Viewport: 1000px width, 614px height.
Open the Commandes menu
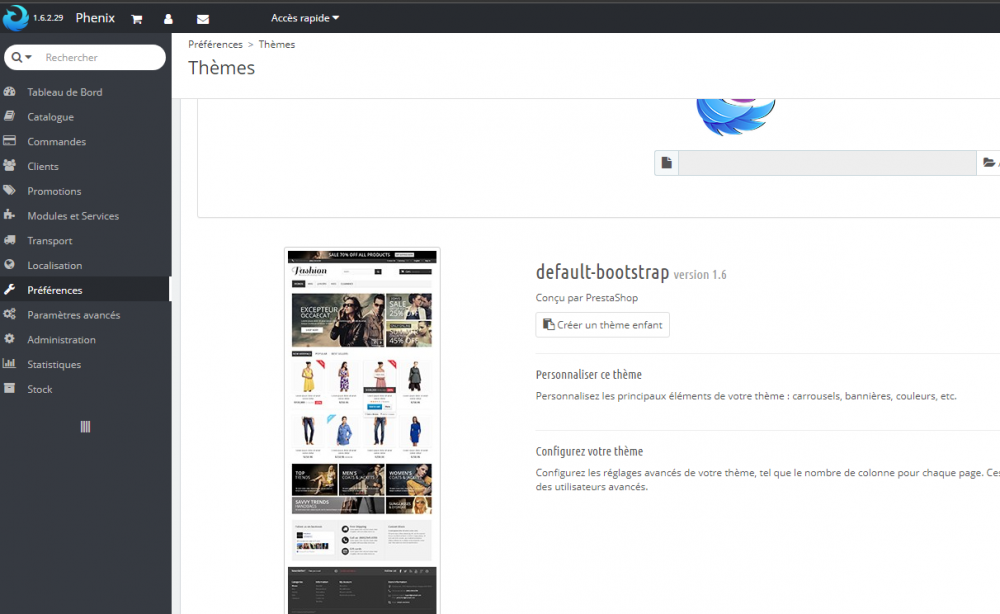point(85,142)
